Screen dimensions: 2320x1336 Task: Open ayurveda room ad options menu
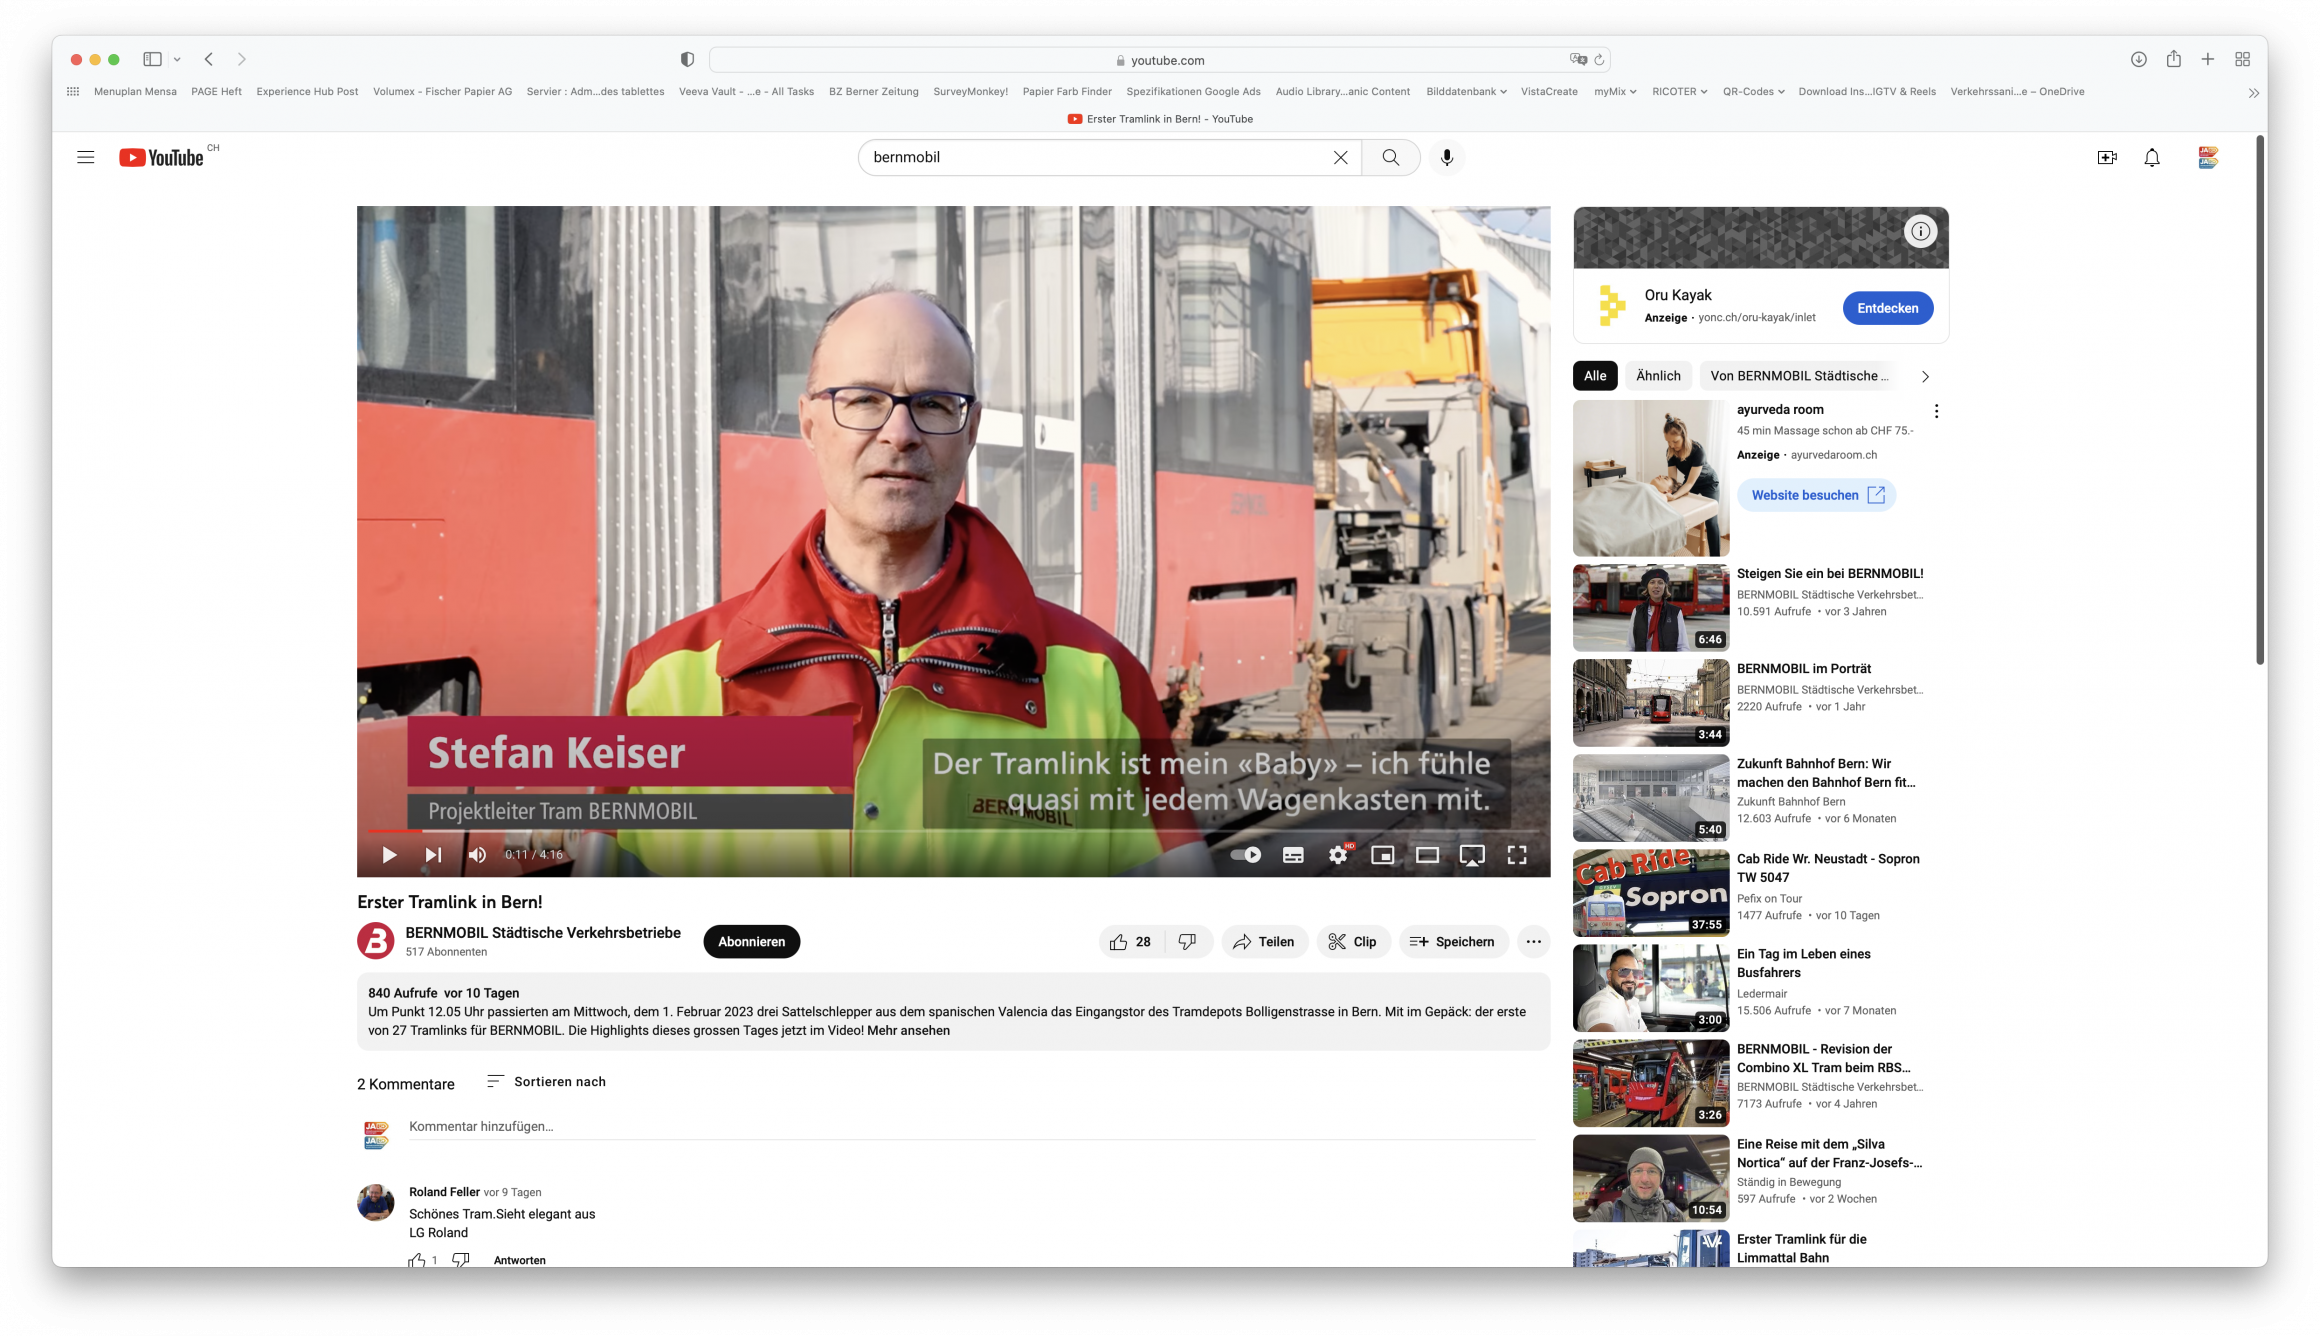click(x=1936, y=411)
